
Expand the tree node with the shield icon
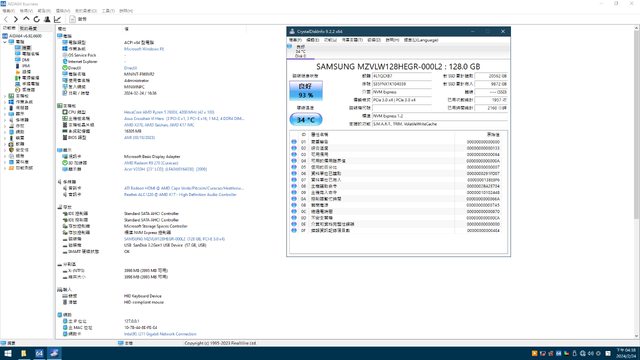coord(5,150)
